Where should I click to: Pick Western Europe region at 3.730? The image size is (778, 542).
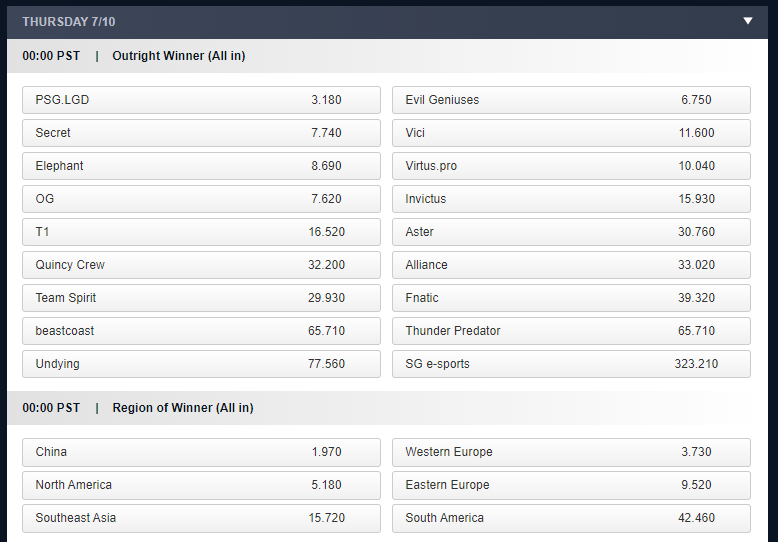coord(571,452)
